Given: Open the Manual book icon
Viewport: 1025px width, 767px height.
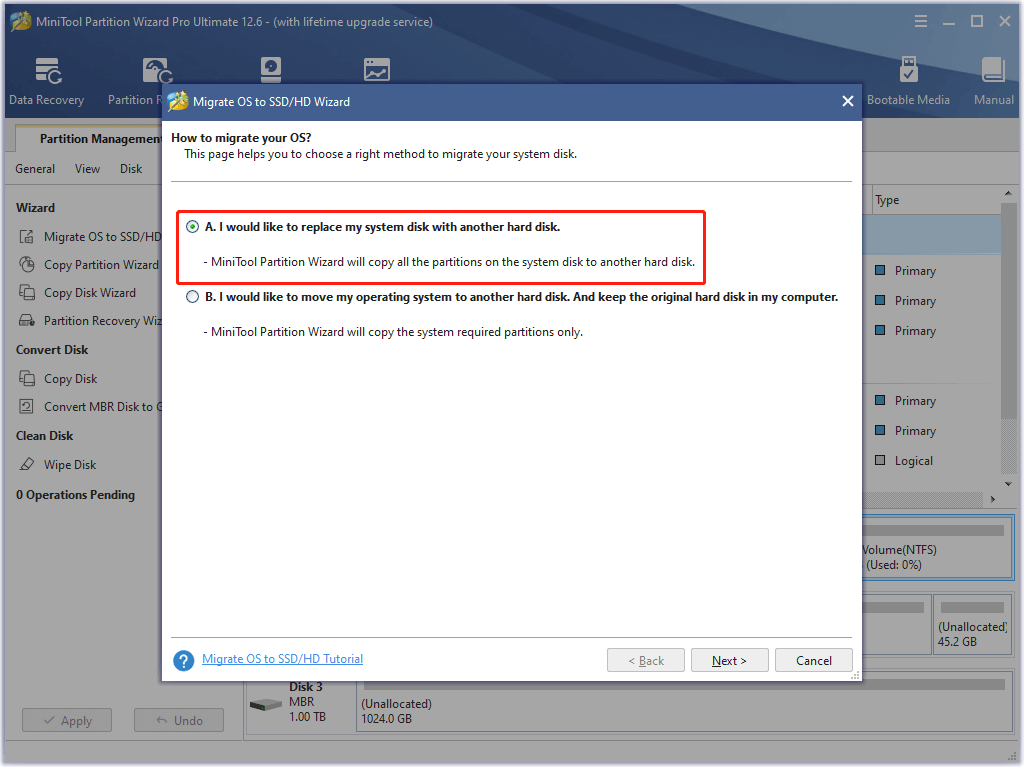Looking at the screenshot, I should coord(993,70).
